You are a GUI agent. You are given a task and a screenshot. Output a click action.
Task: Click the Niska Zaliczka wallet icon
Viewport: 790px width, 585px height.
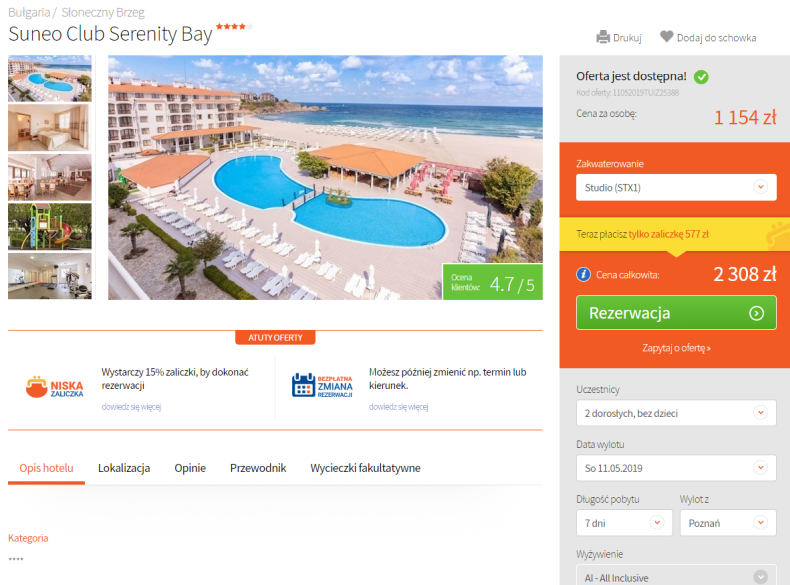pos(36,387)
